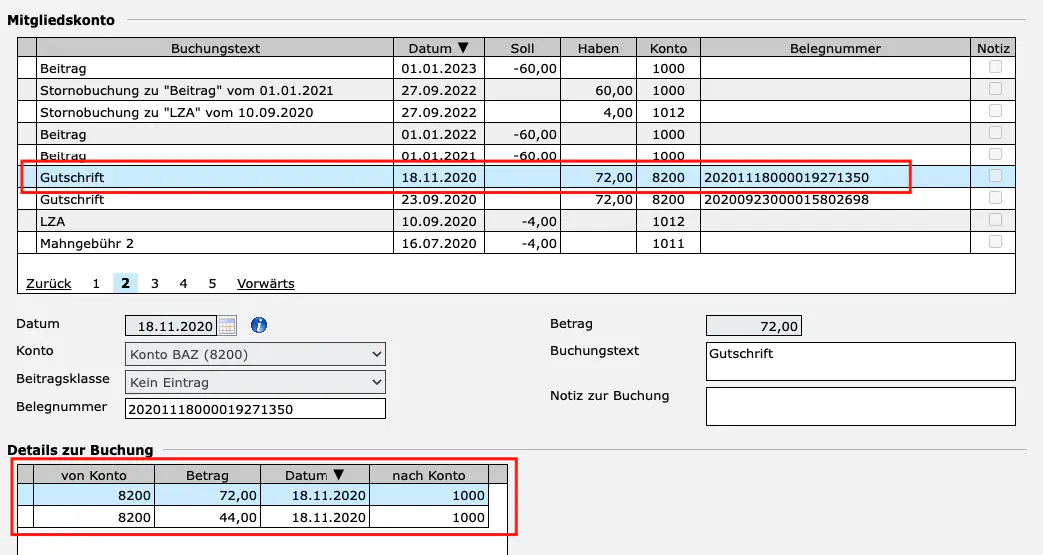Select row Stornobuchung zu "LZA" vom 10.09.2020
Screen dimensions: 1043x555
pyautogui.click(x=516, y=112)
